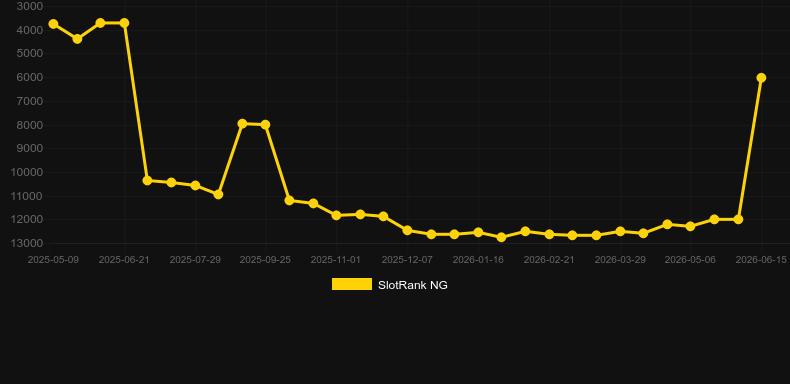Select the data point for 2025-12-07
This screenshot has width=790, height=384.
[x=408, y=230]
